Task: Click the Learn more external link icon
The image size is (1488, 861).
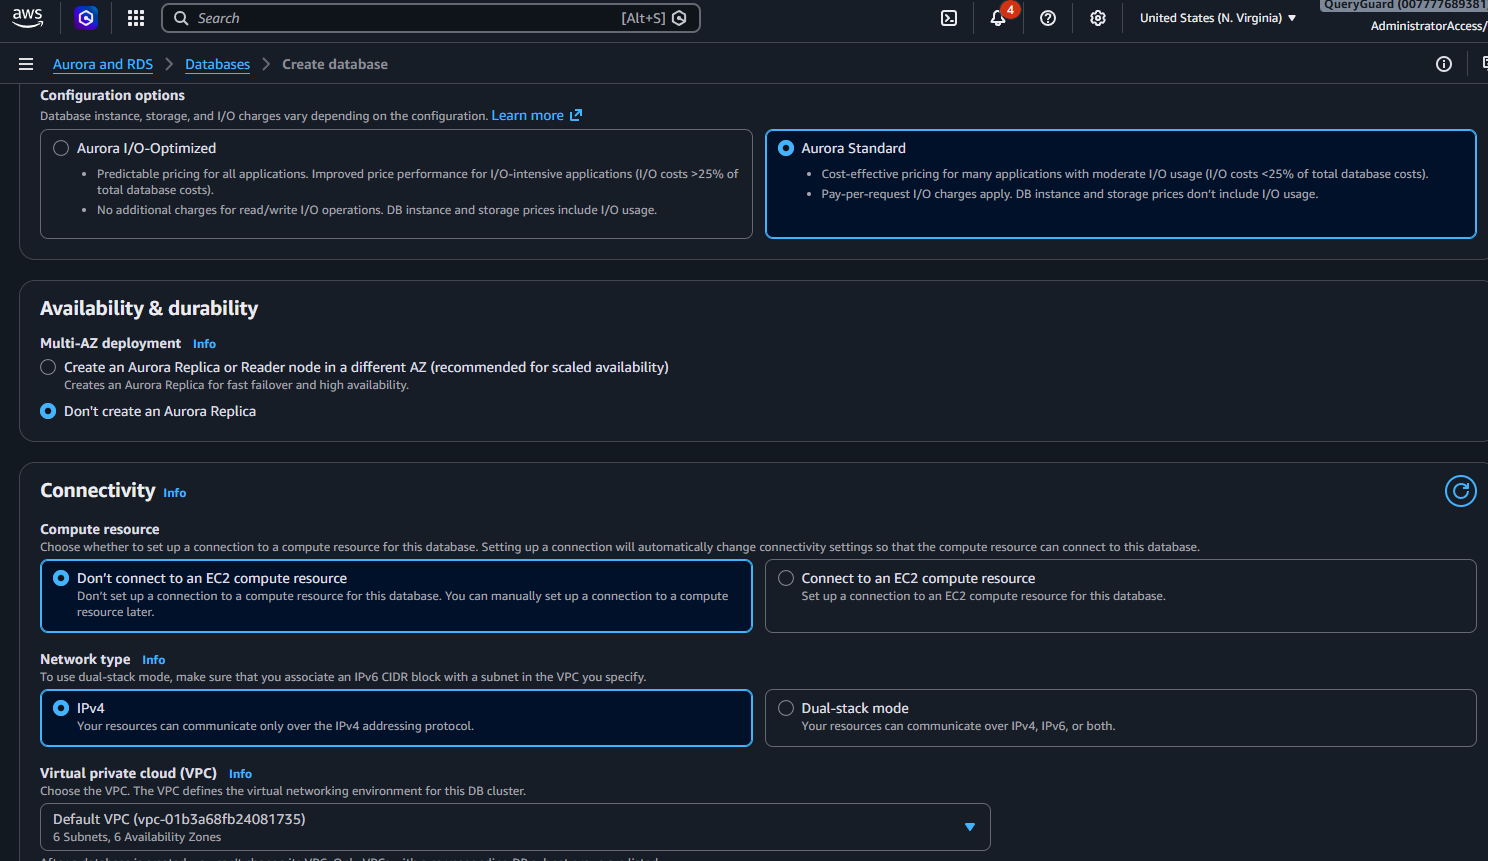Action: 576,116
